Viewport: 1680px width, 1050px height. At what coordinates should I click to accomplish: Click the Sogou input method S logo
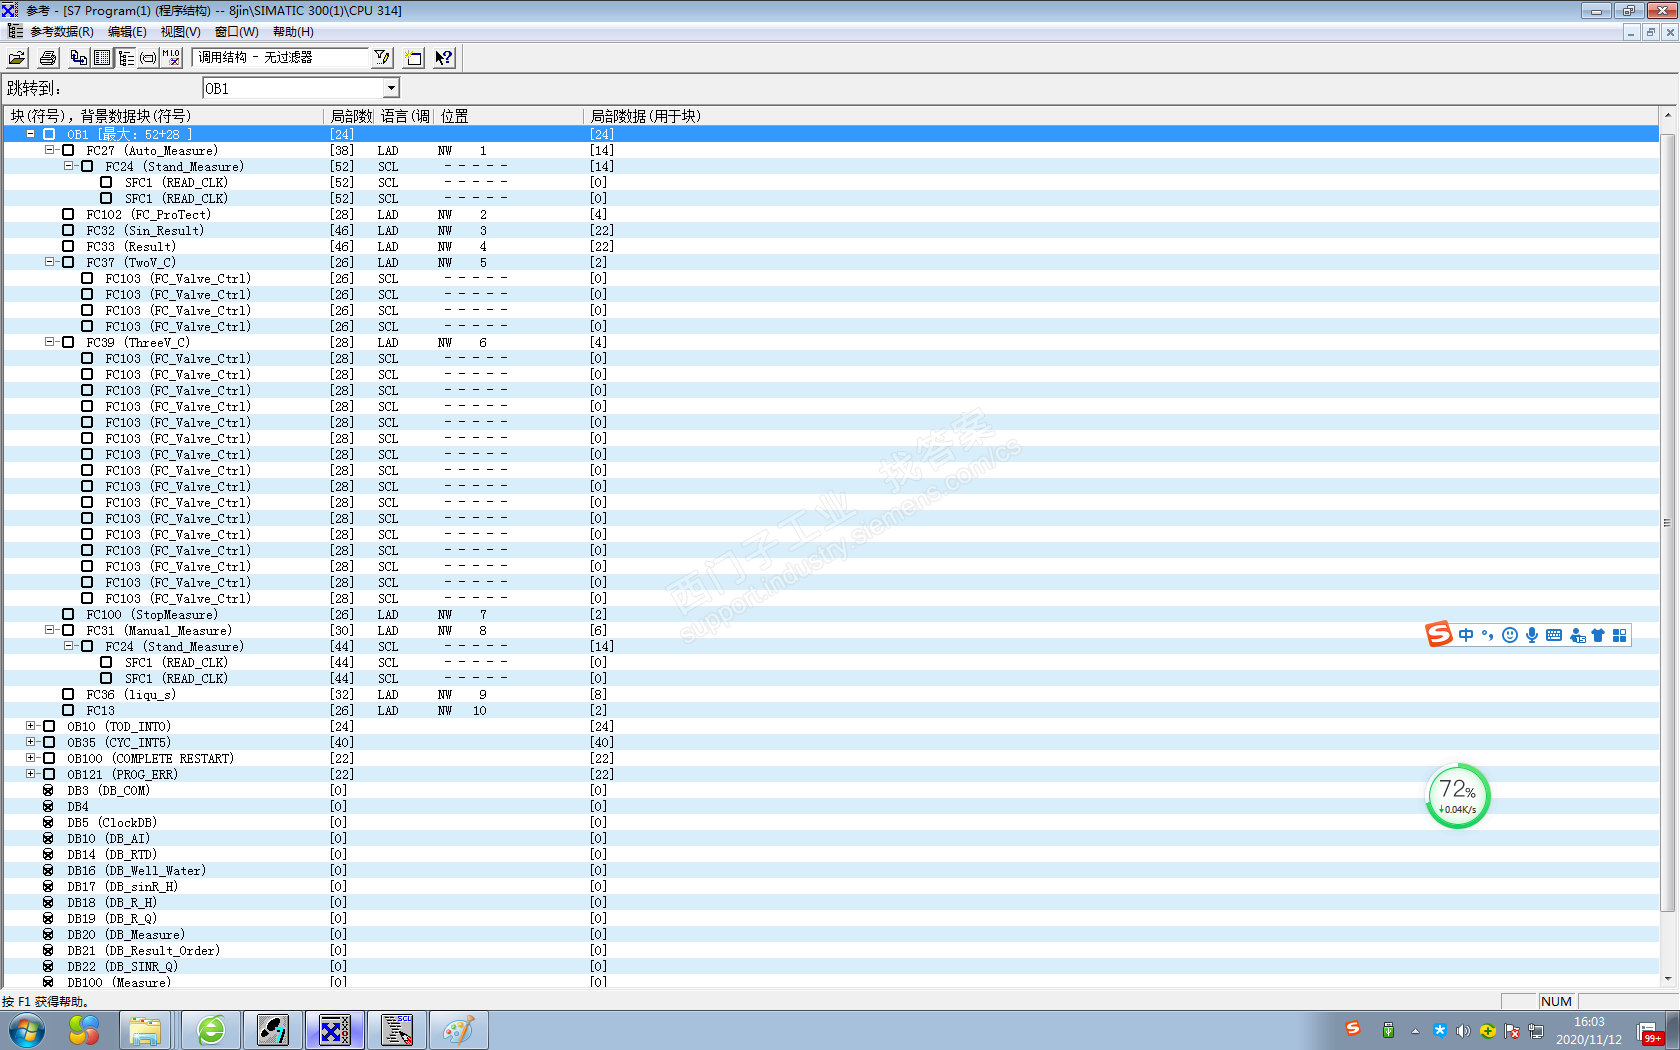[x=1438, y=635]
